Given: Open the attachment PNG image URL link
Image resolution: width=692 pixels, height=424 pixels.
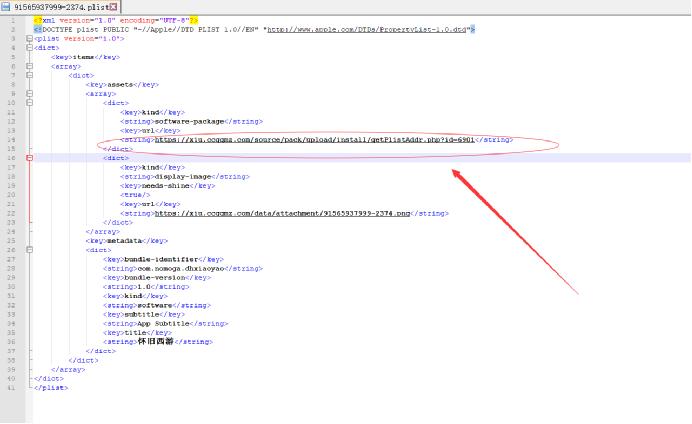Looking at the screenshot, I should pos(282,213).
